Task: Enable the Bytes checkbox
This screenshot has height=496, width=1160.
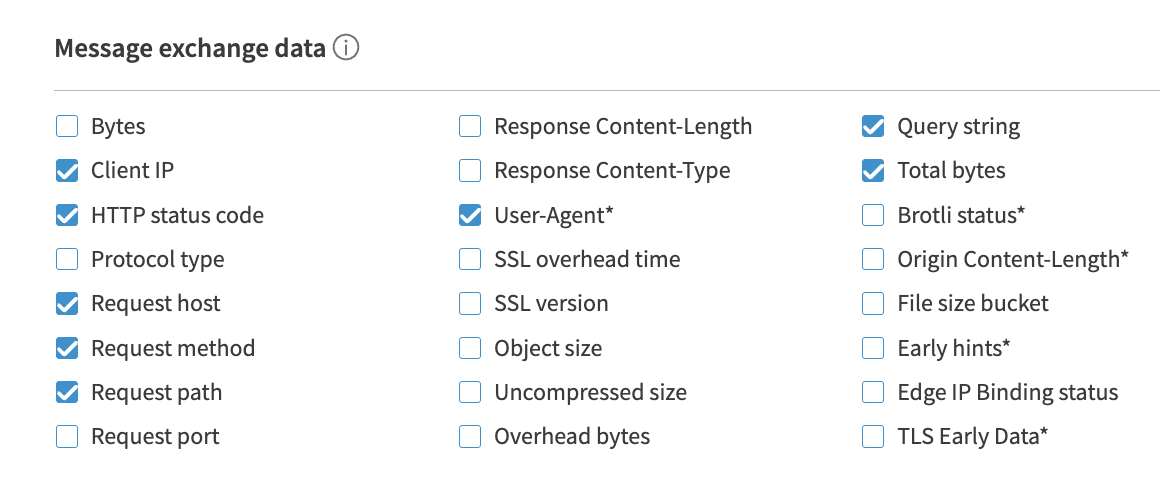Action: (x=67, y=127)
